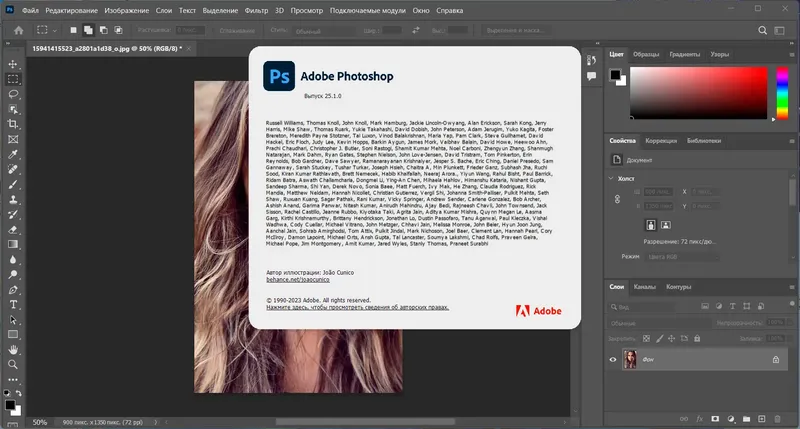800x429 pixels.
Task: Create a new layer with plus icon
Action: (x=761, y=419)
